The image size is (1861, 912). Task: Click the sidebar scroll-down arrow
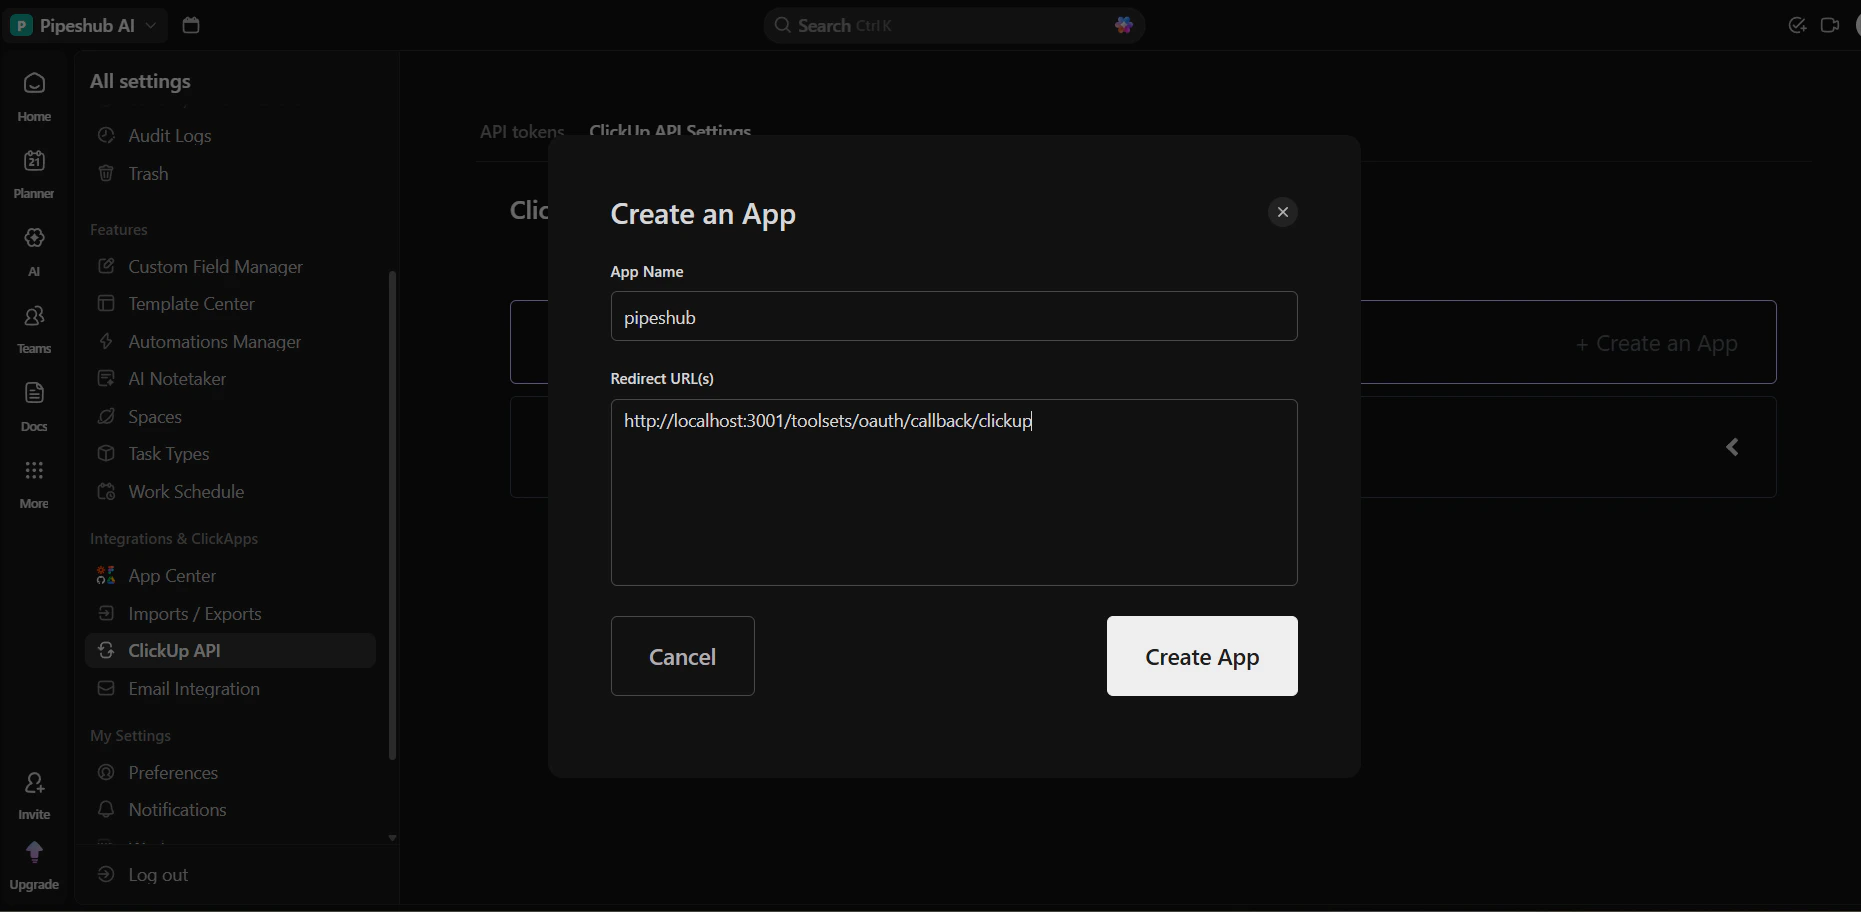[x=391, y=837]
